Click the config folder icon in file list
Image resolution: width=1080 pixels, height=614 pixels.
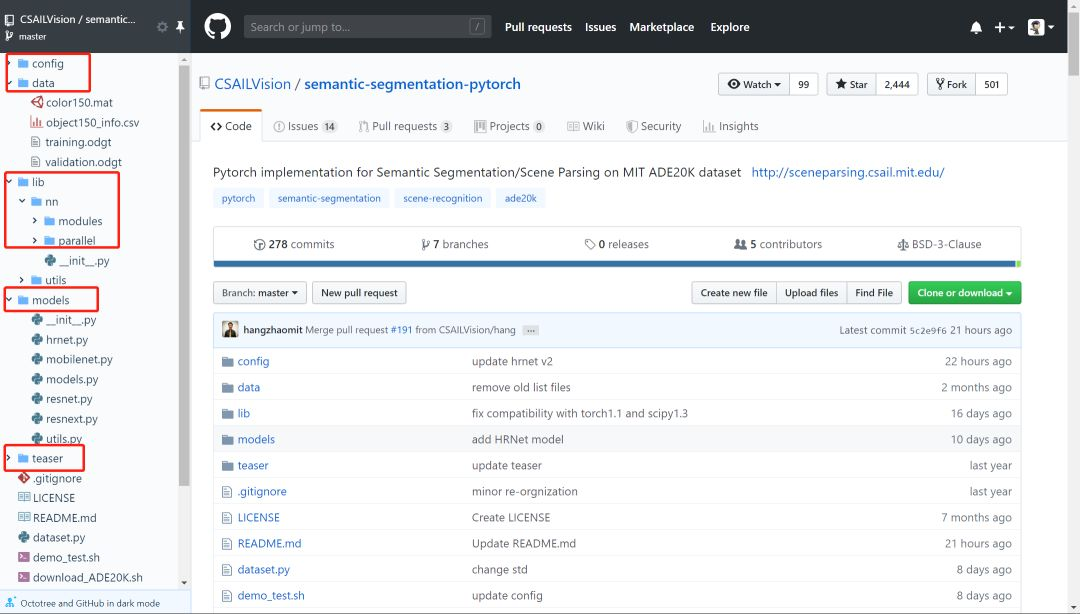point(228,362)
